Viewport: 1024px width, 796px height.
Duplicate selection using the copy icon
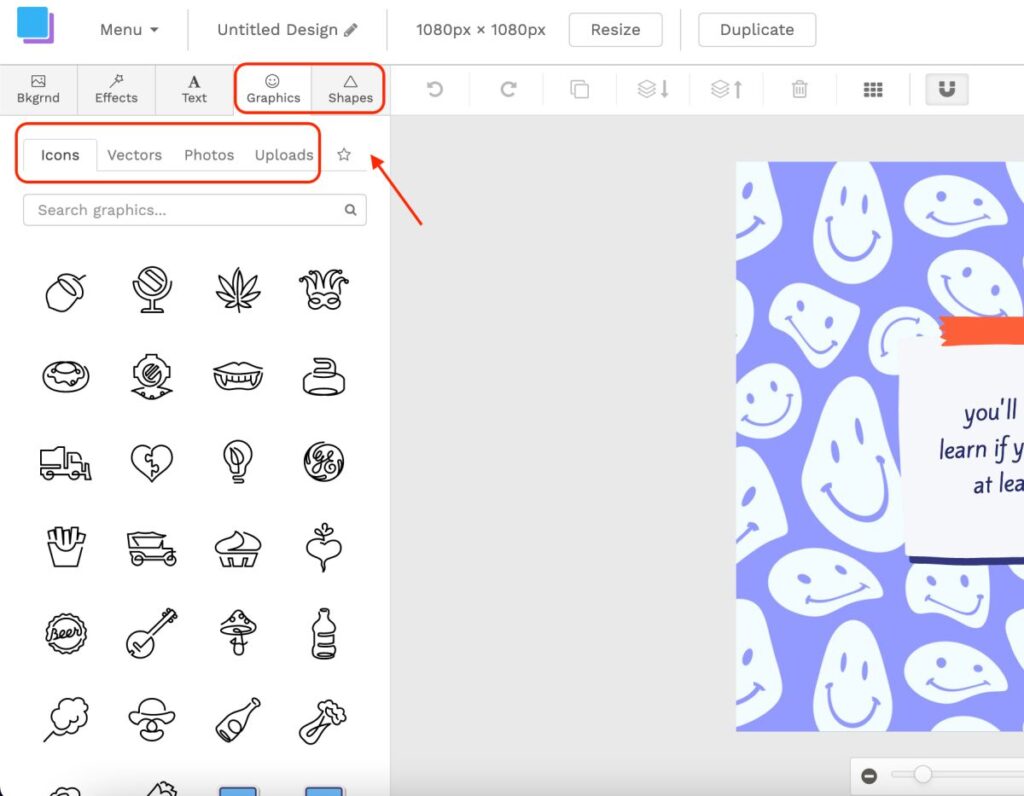[x=580, y=89]
